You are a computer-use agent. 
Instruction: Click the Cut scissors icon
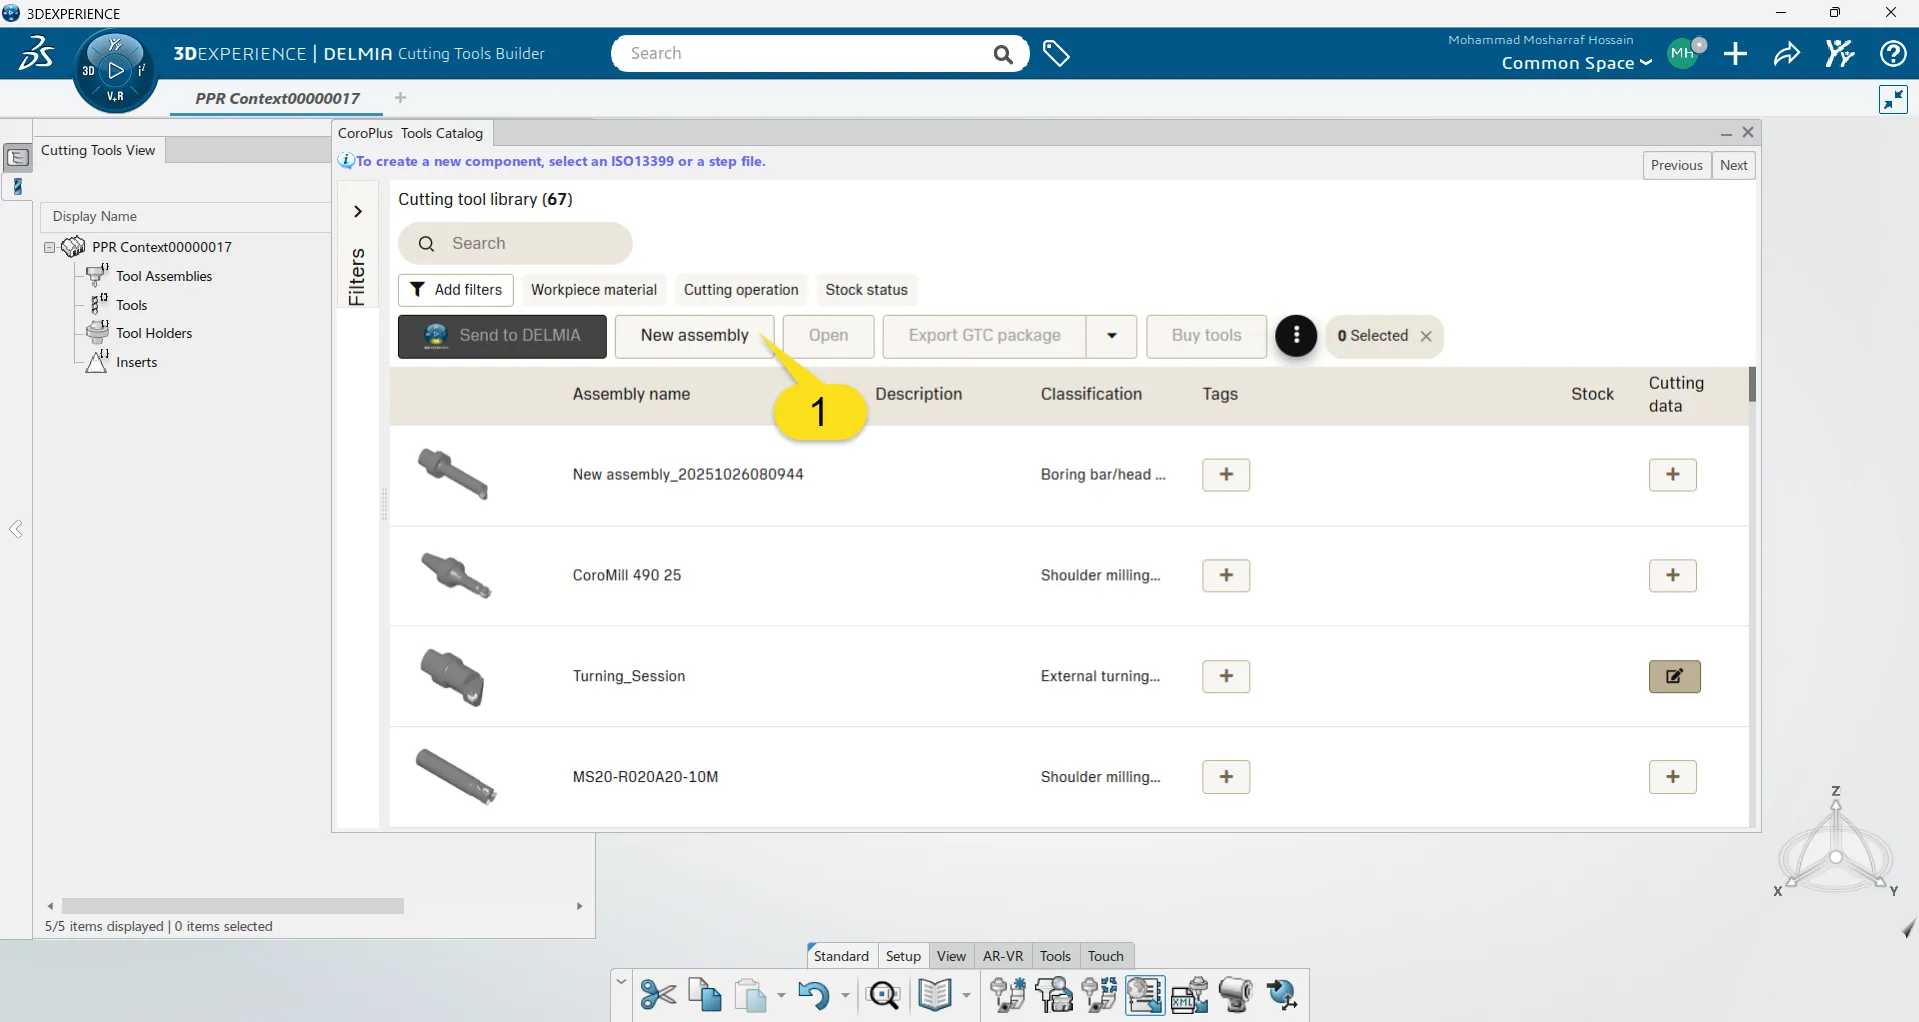point(658,995)
